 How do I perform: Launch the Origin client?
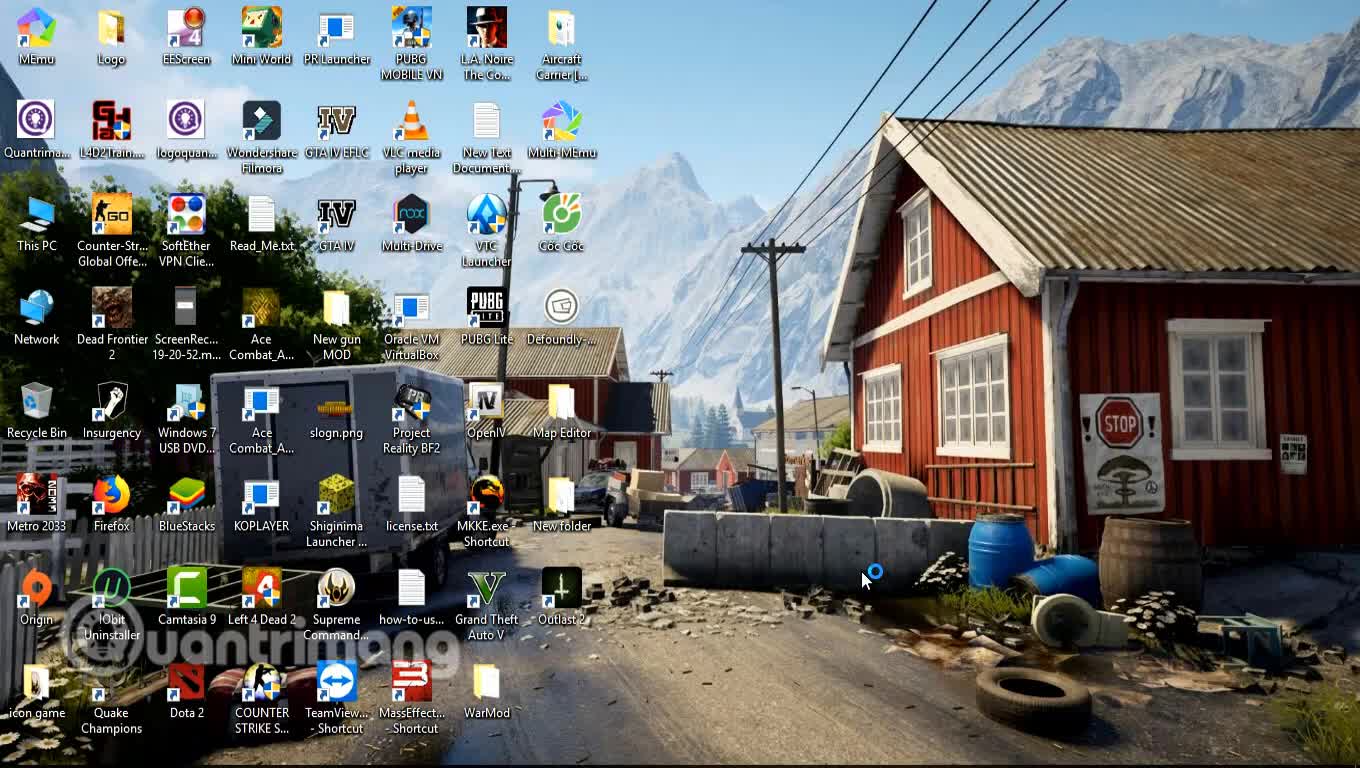click(x=37, y=597)
